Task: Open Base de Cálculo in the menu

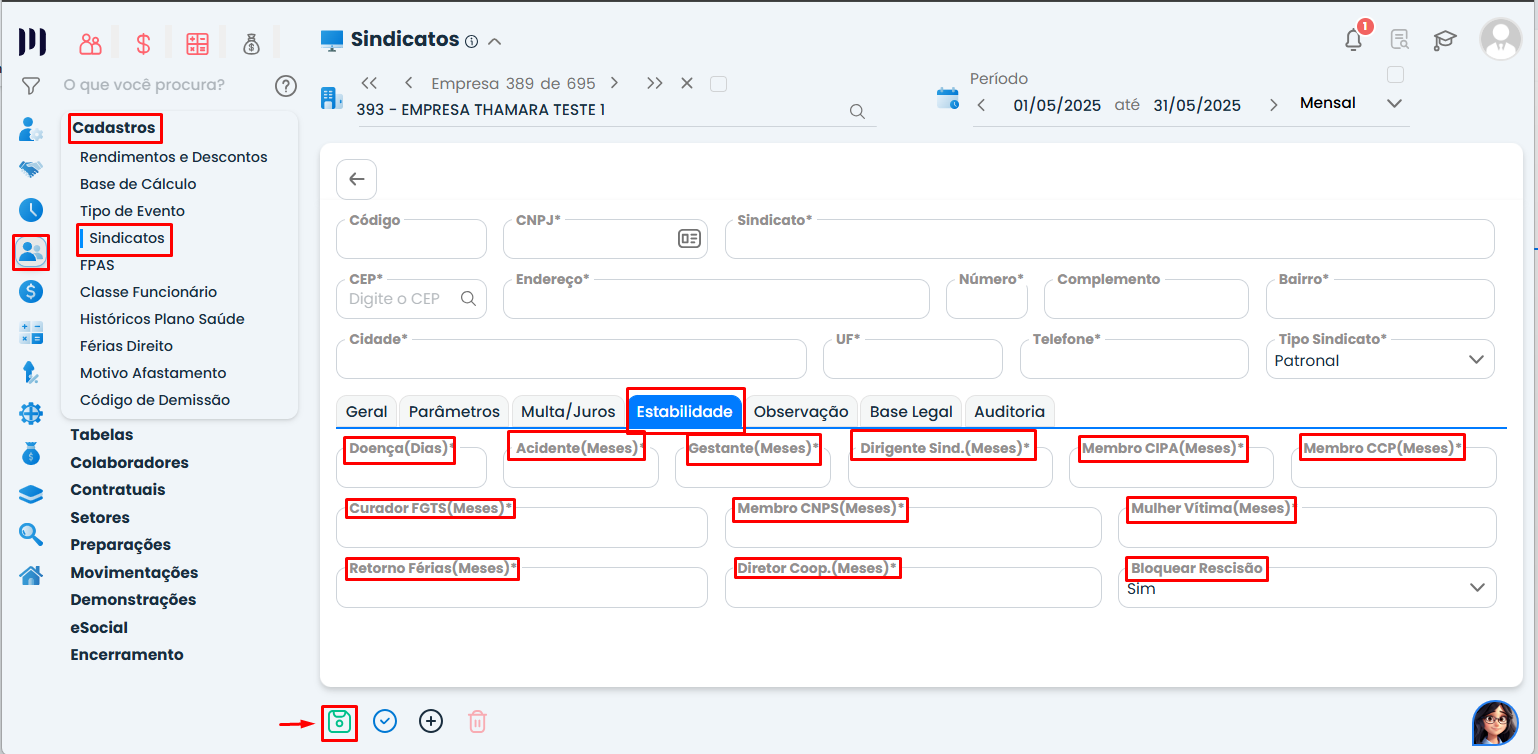Action: [x=138, y=184]
